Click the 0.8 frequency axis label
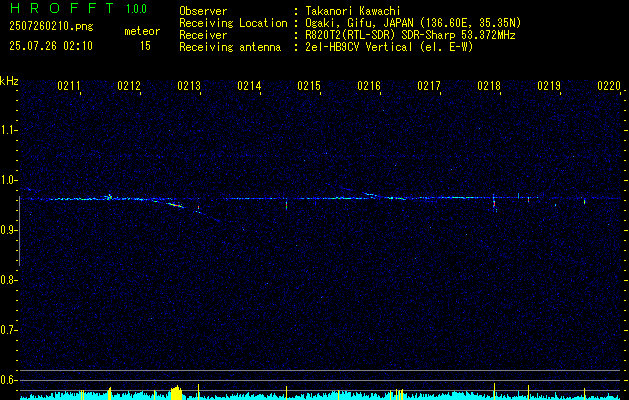 tap(8, 280)
